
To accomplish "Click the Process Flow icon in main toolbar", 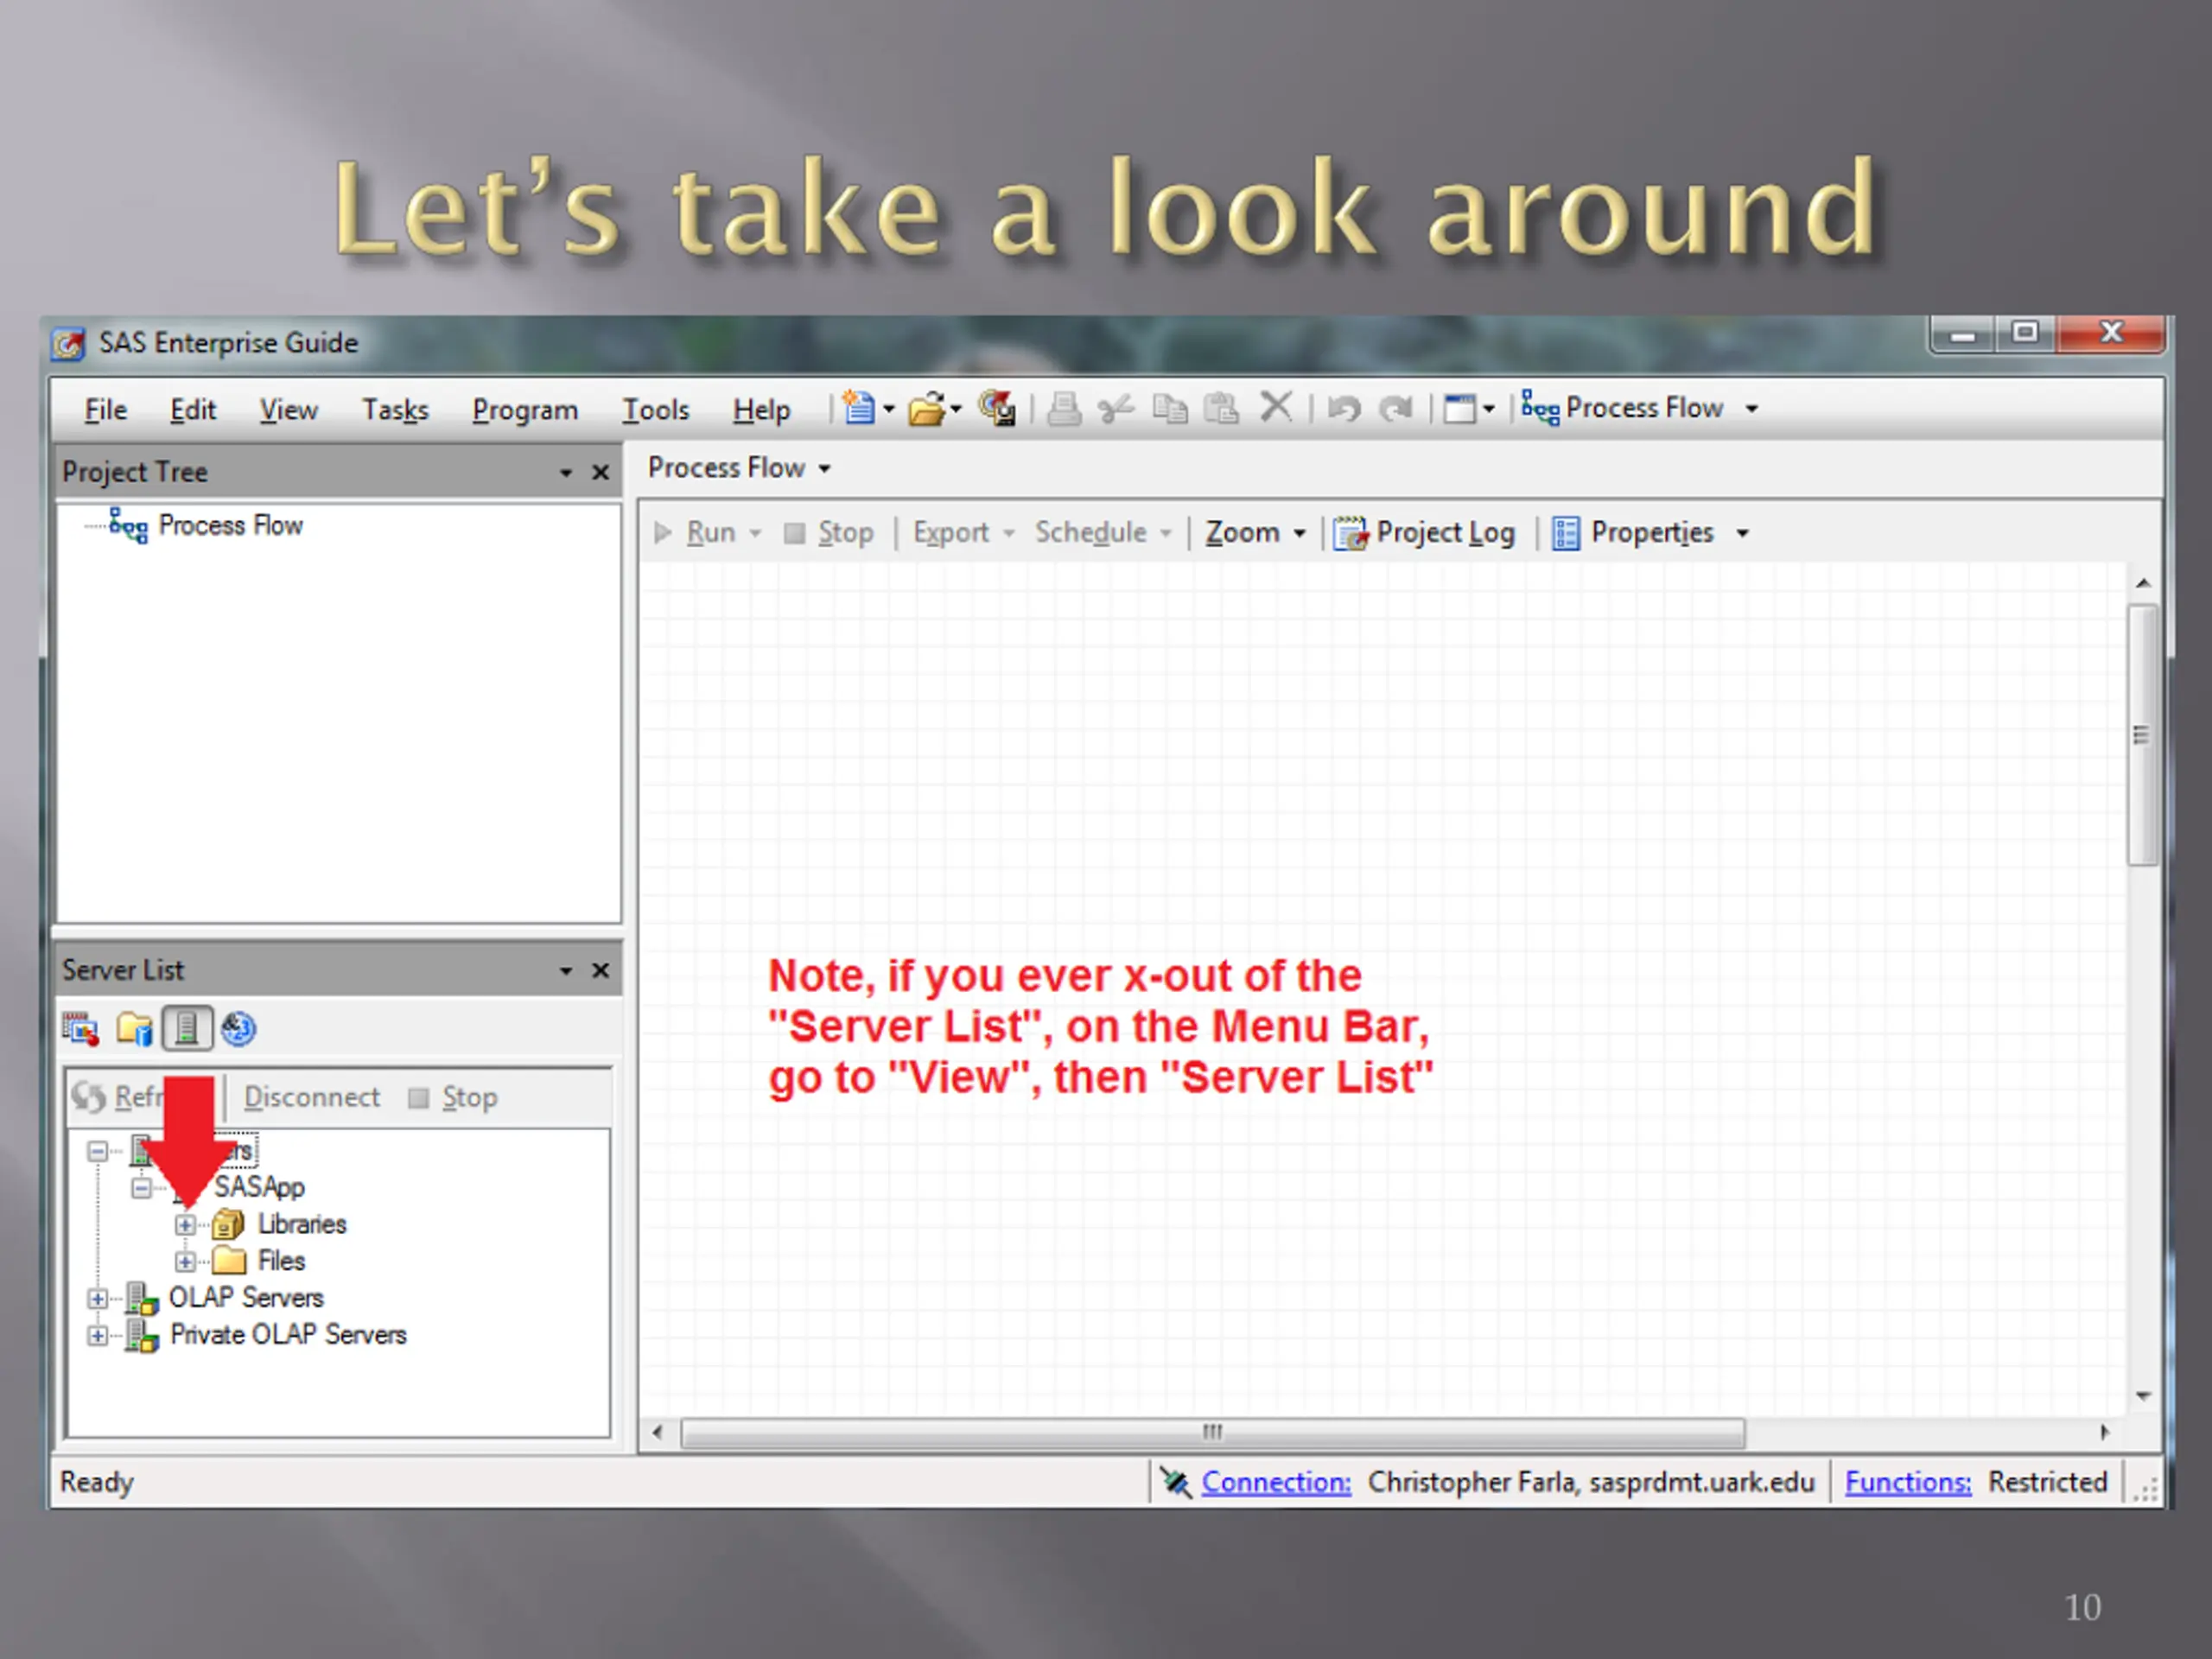I will 1540,408.
